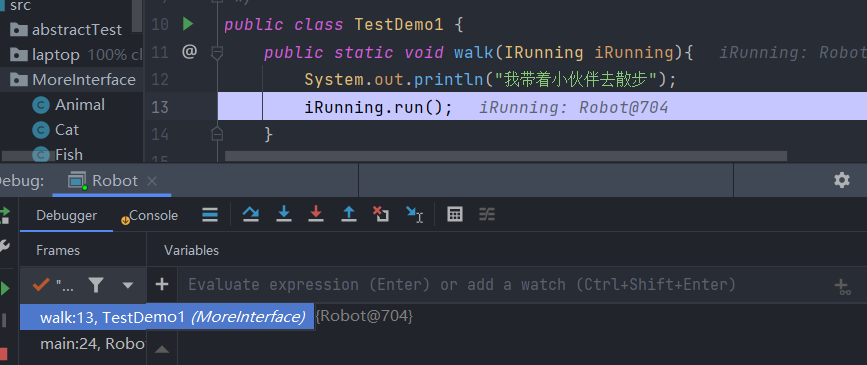Click the Run to Cursor icon

414,214
